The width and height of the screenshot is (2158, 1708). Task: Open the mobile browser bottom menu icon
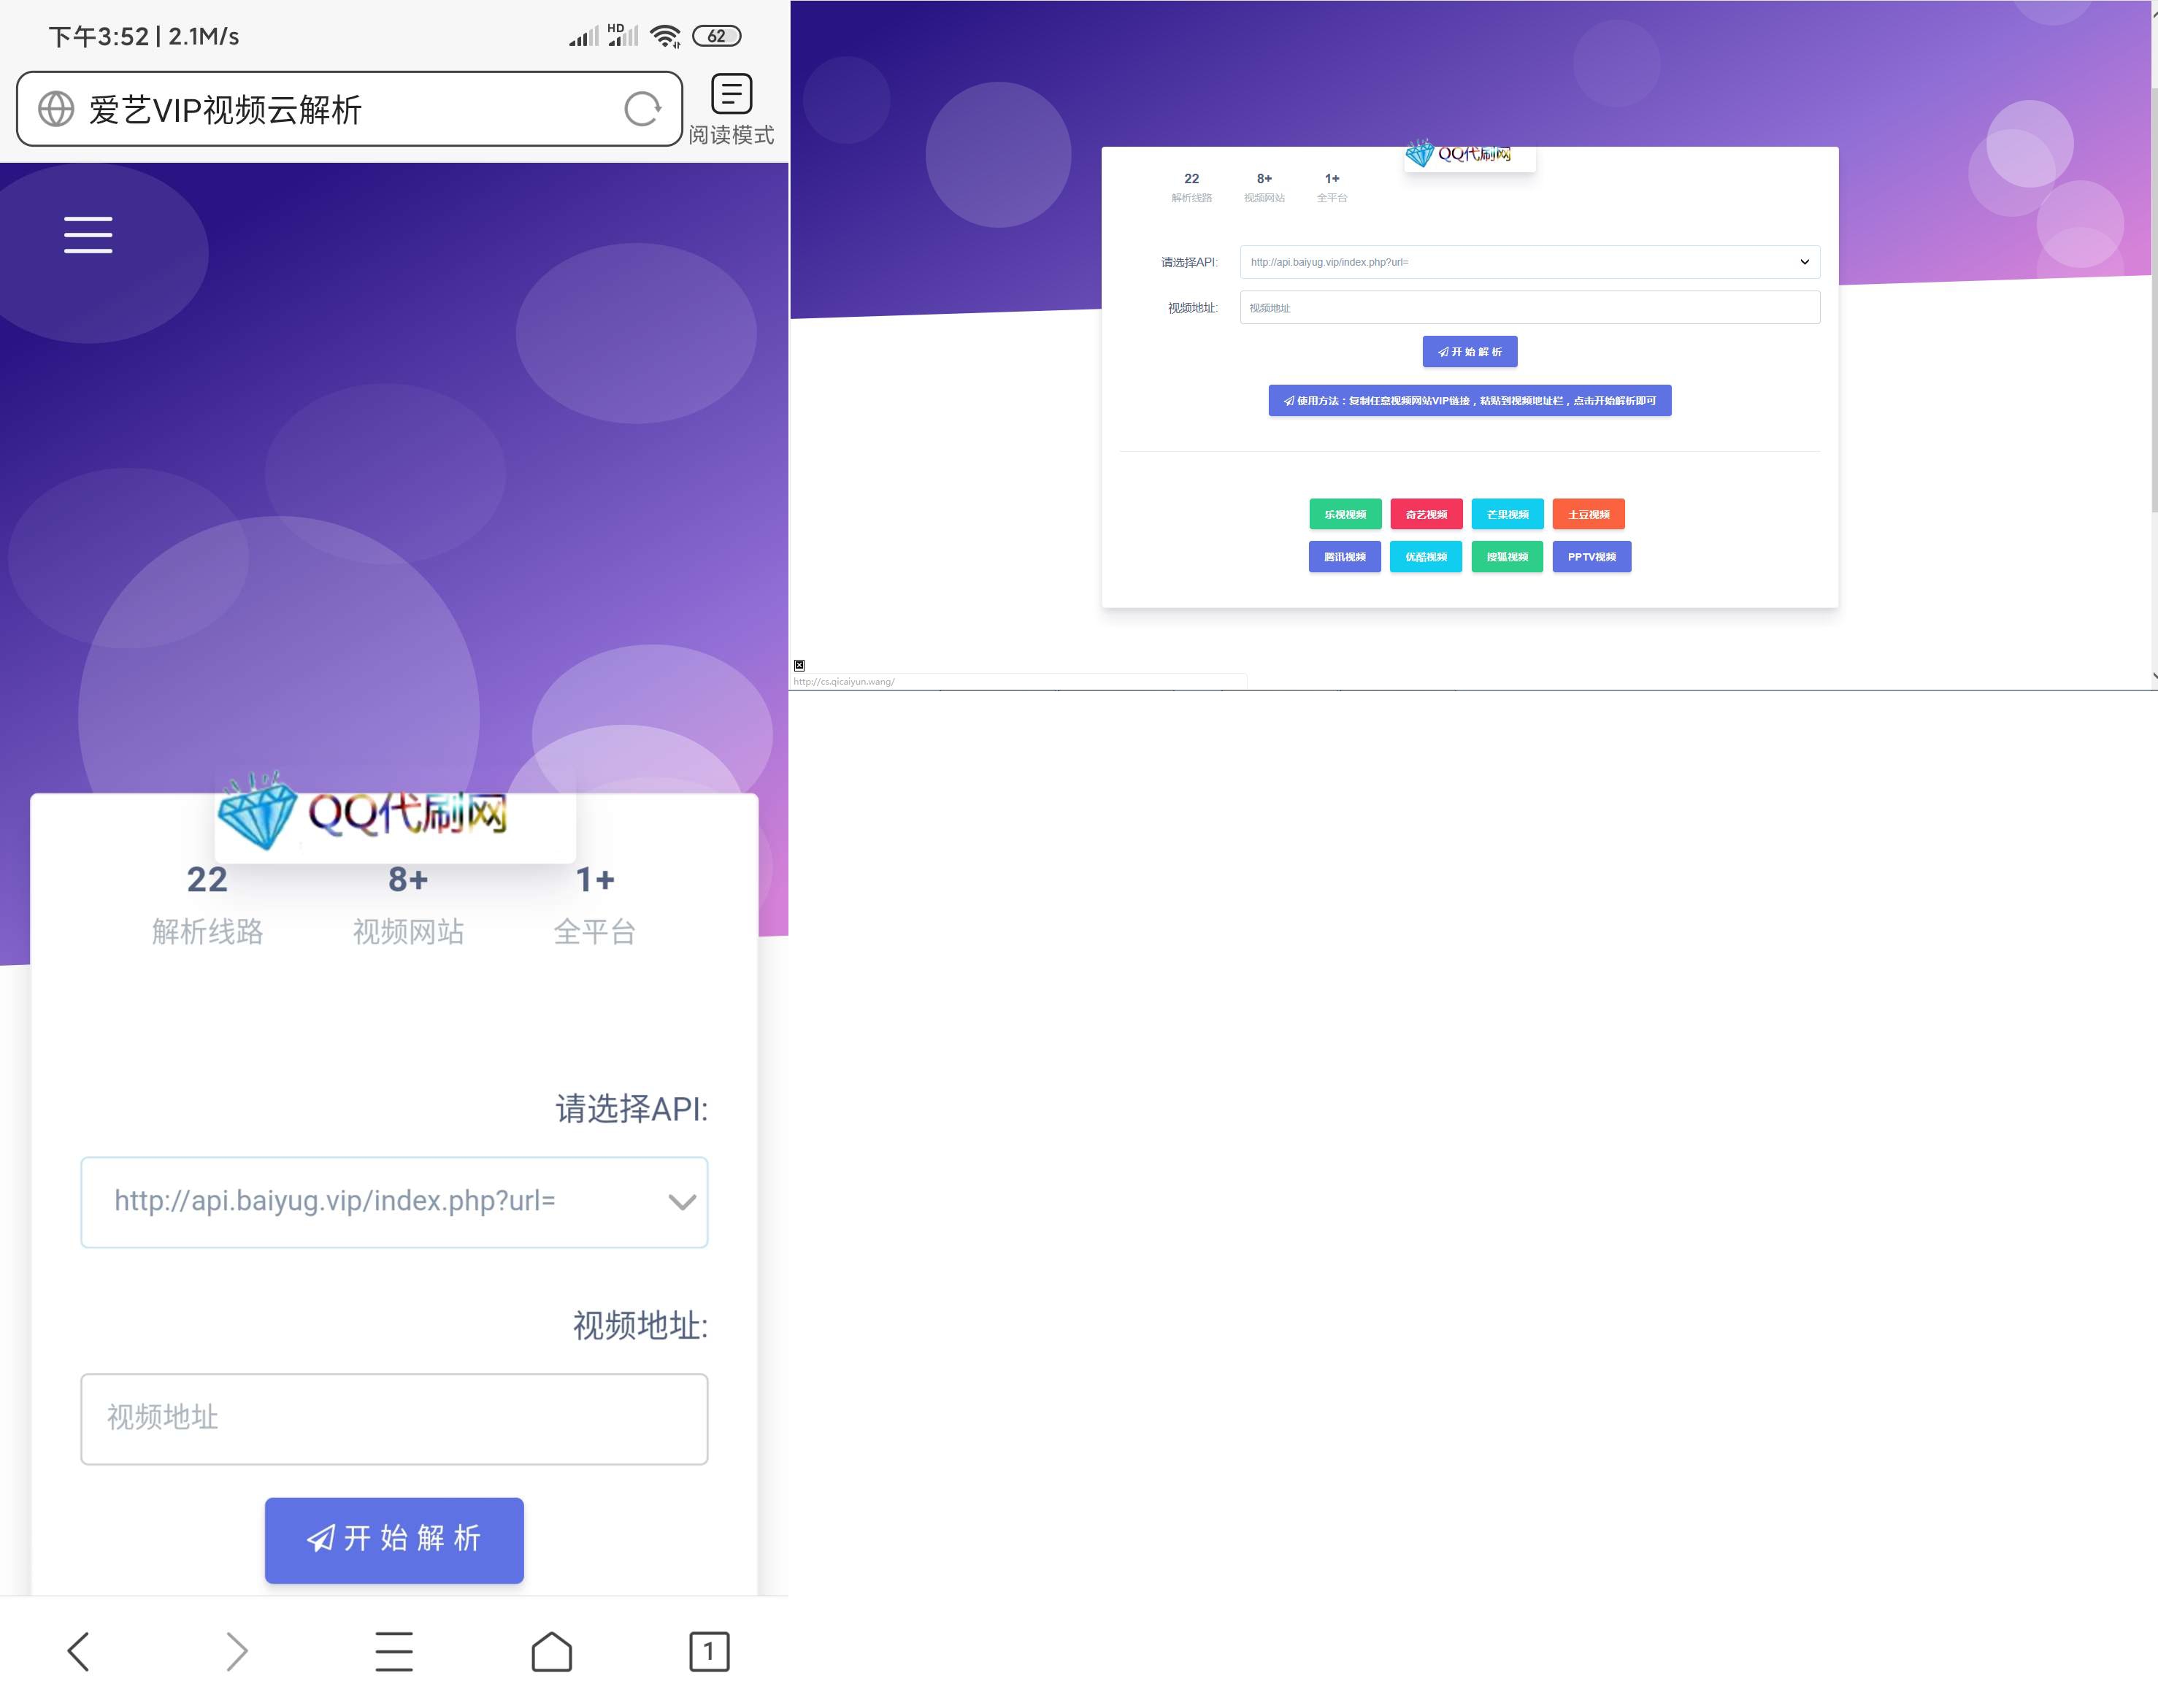pos(394,1651)
